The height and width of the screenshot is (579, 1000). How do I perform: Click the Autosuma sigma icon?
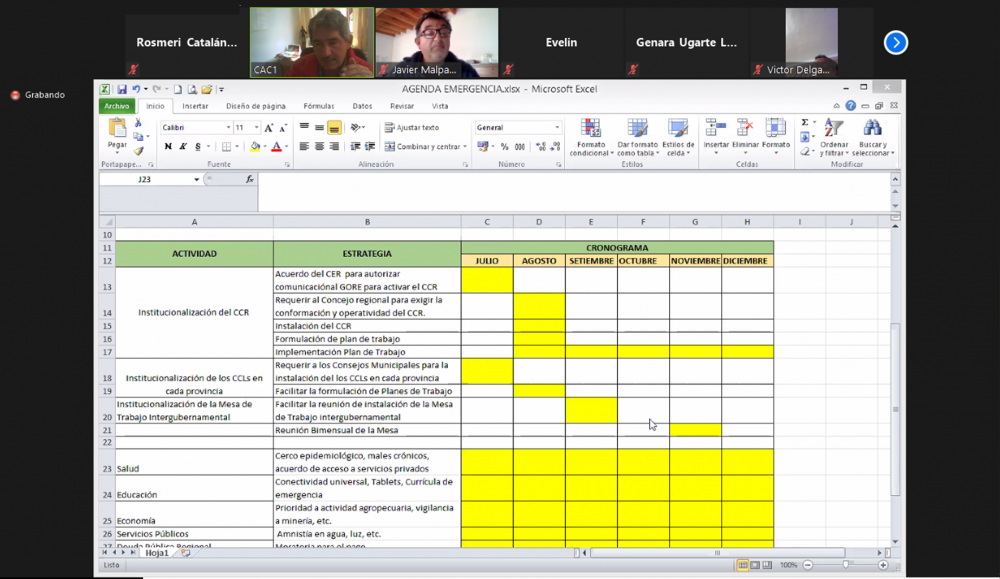point(804,123)
